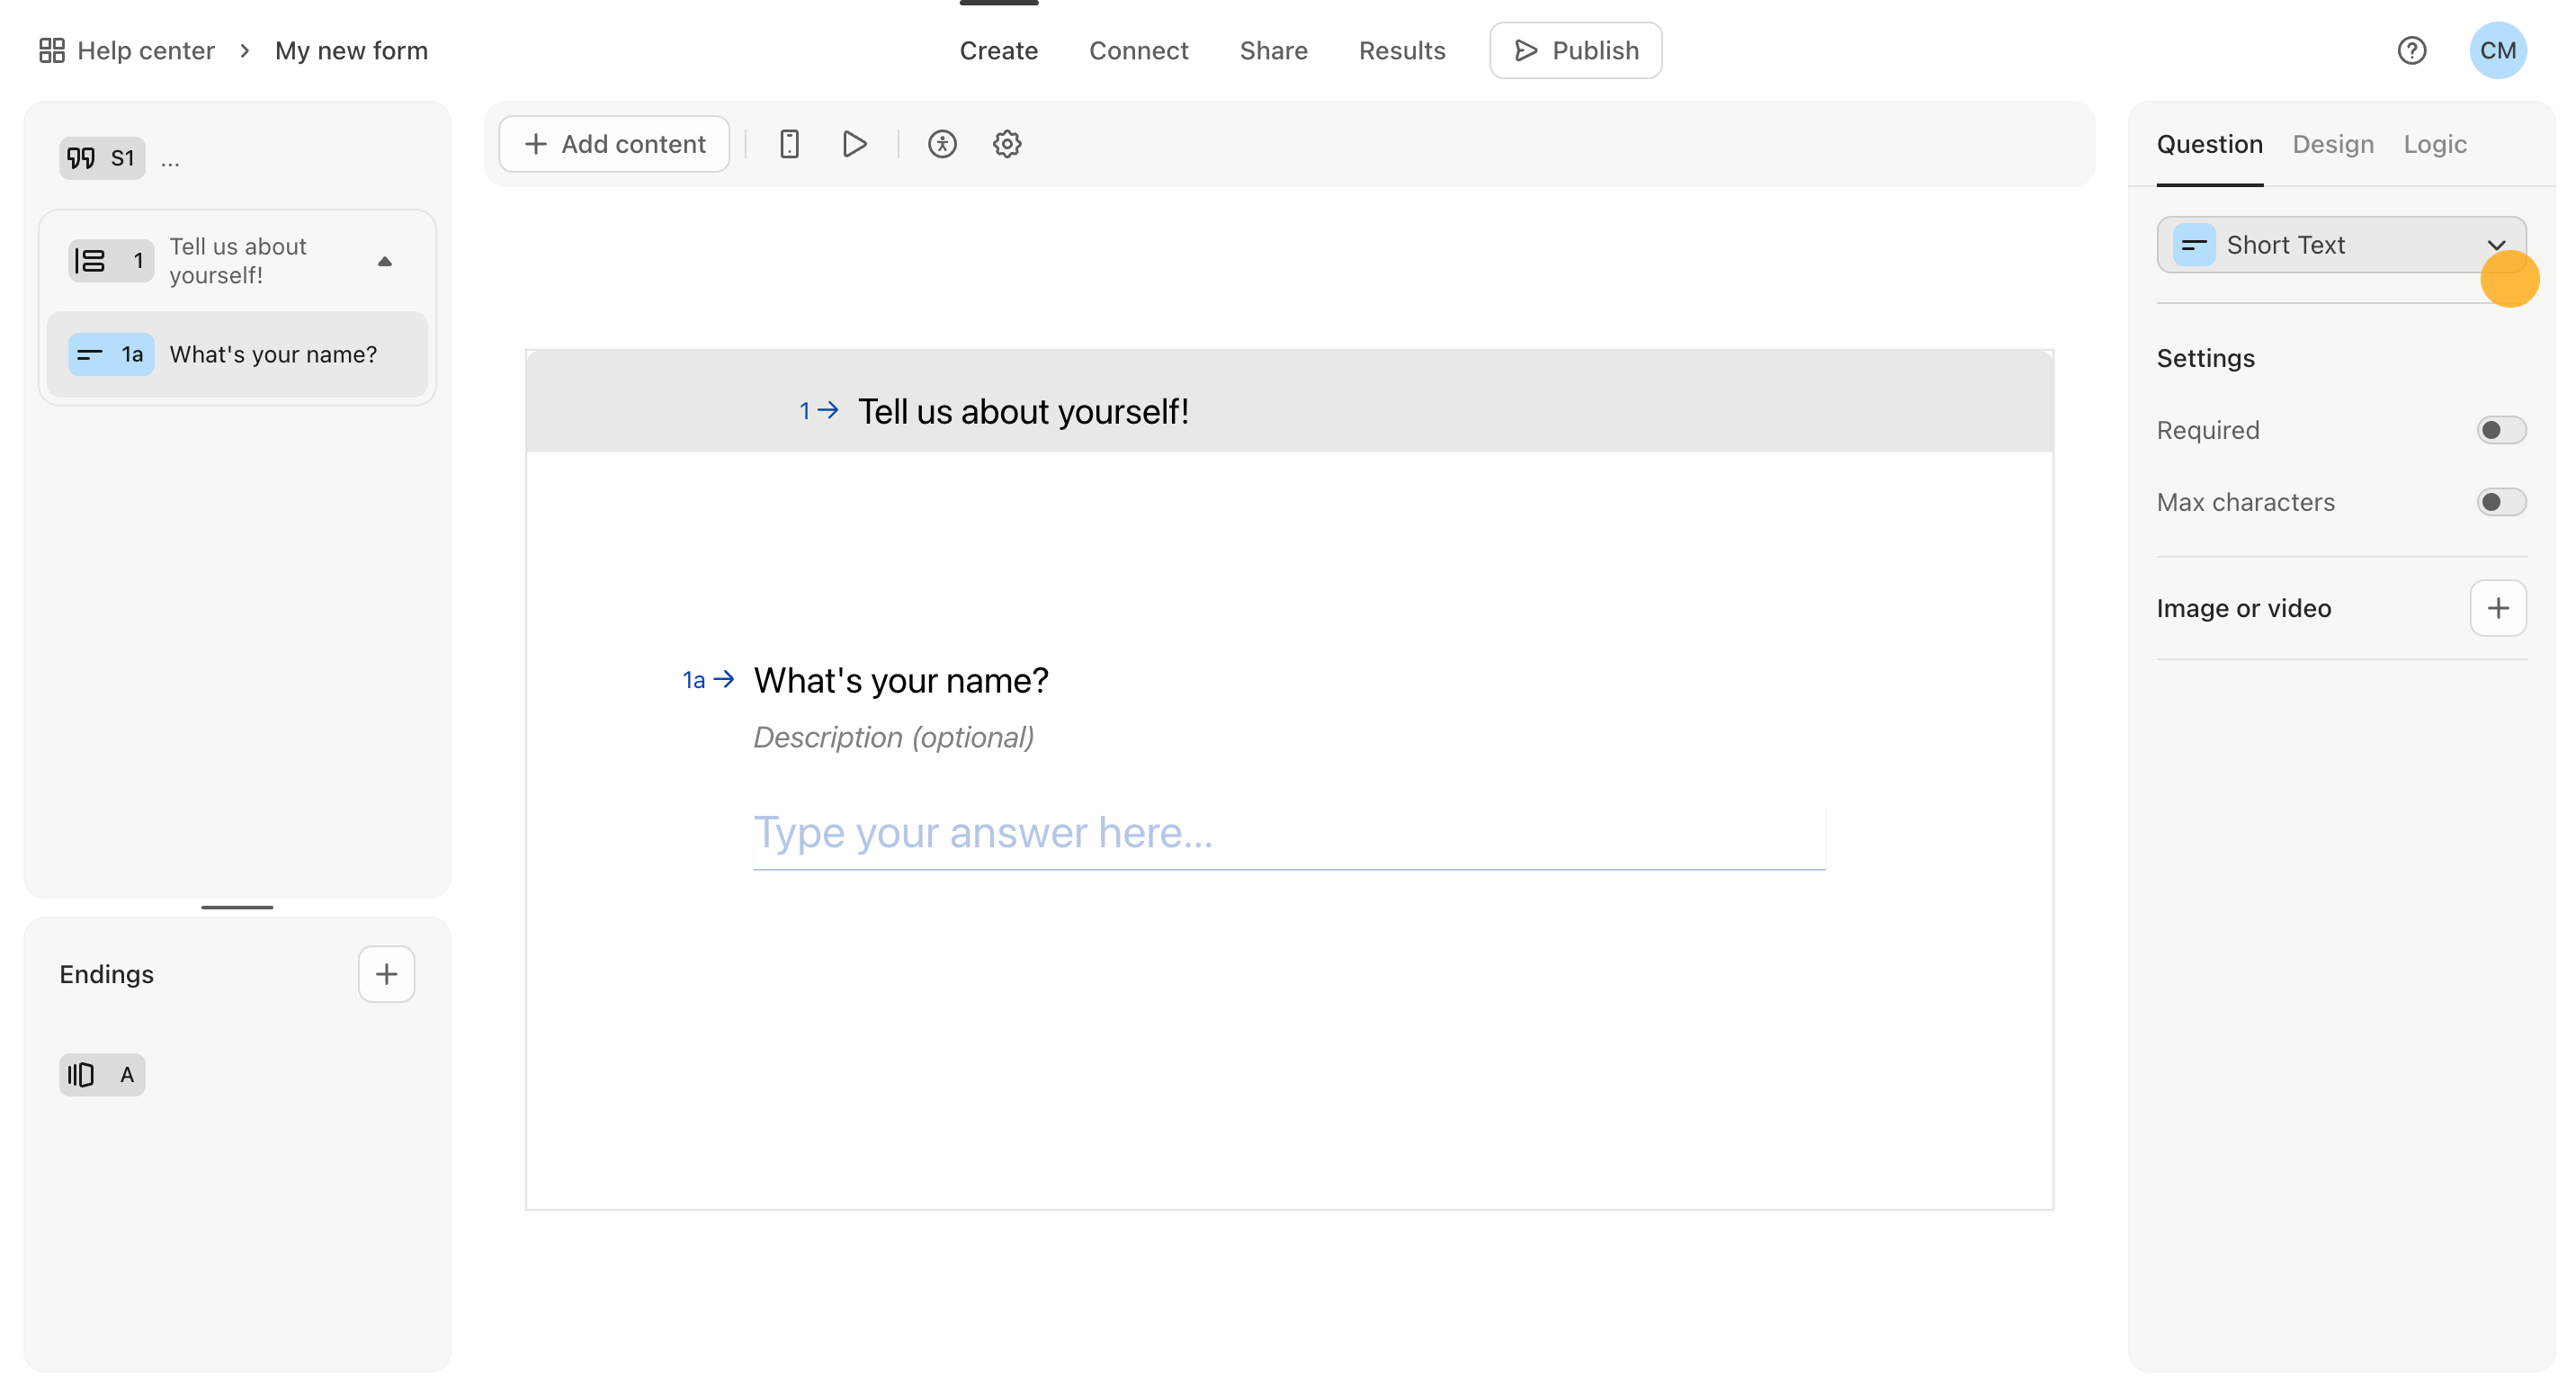Open accessibility checker icon
The width and height of the screenshot is (2576, 1396).
942,144
